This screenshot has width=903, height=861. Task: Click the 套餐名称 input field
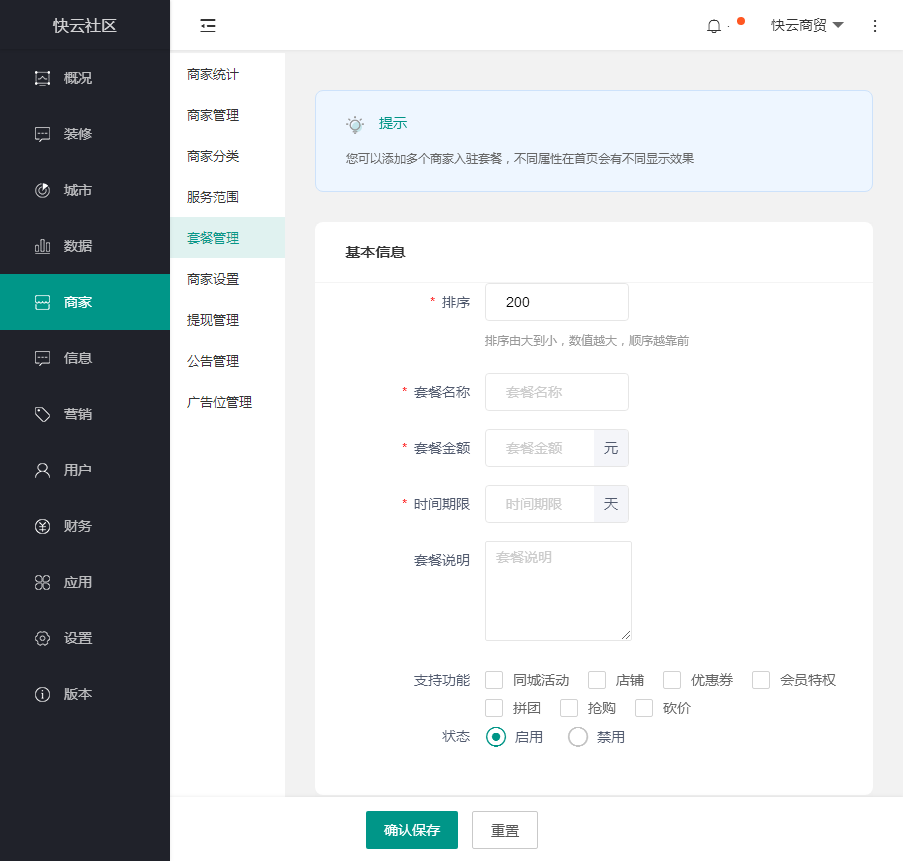pyautogui.click(x=556, y=392)
